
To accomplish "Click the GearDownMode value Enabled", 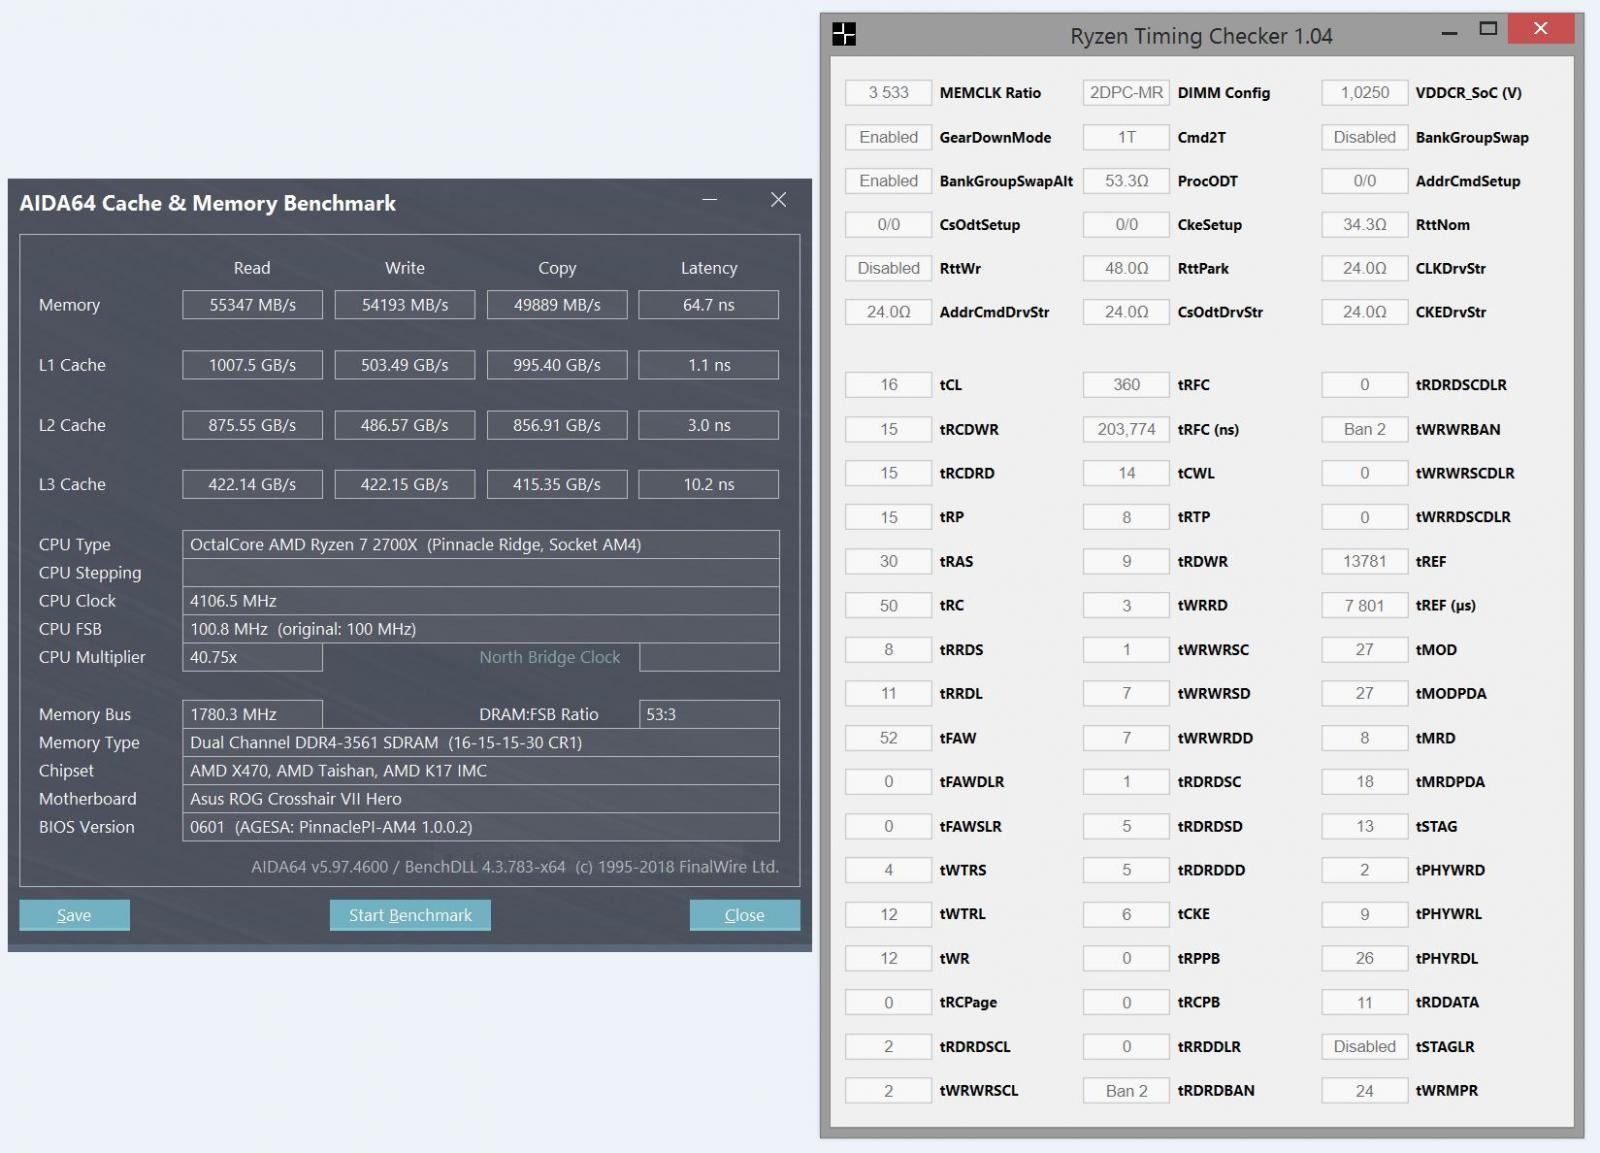I will [x=888, y=137].
